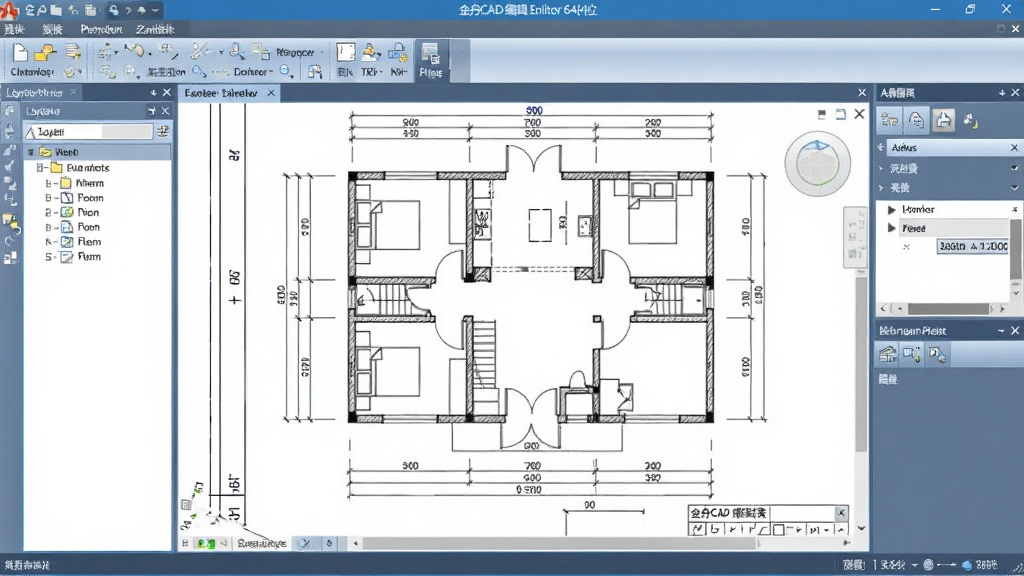Screen dimensions: 1024x576
Task: Open the Perotlun menu in the menu bar
Action: point(101,29)
